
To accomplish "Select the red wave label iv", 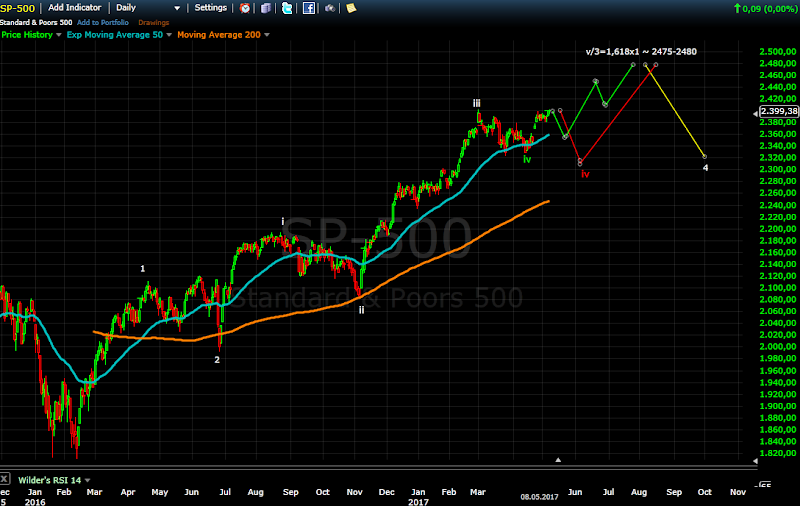I will (x=585, y=174).
